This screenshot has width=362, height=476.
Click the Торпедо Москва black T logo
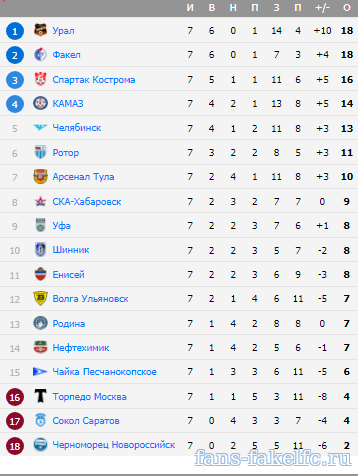[40, 396]
